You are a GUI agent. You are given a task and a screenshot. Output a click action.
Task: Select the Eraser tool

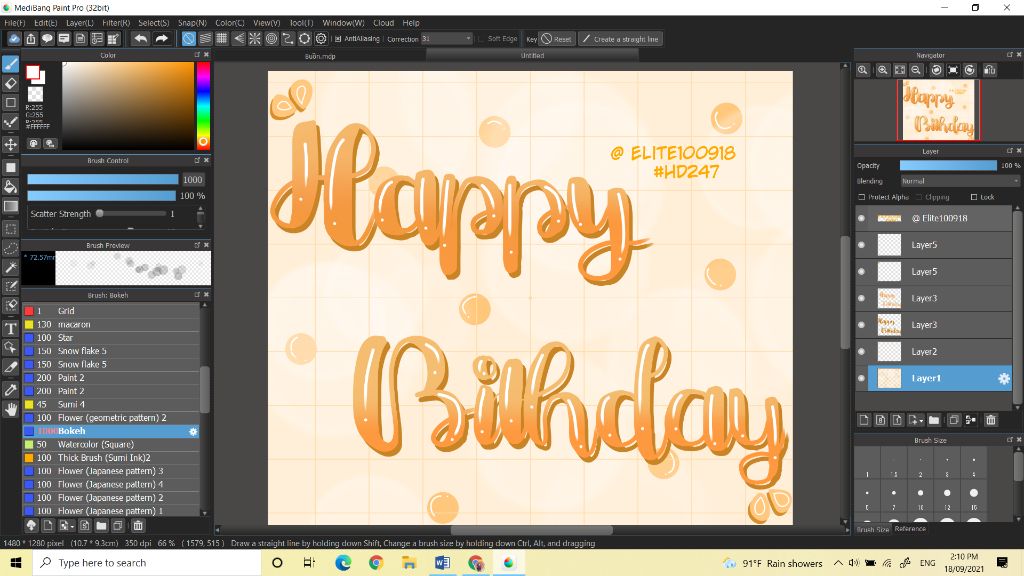click(x=10, y=84)
